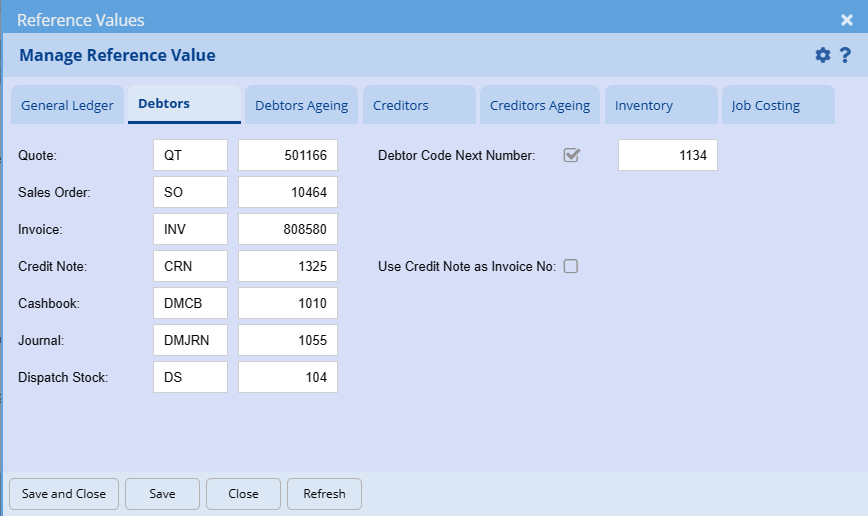Click the Refresh button
This screenshot has width=868, height=516.
pos(324,494)
